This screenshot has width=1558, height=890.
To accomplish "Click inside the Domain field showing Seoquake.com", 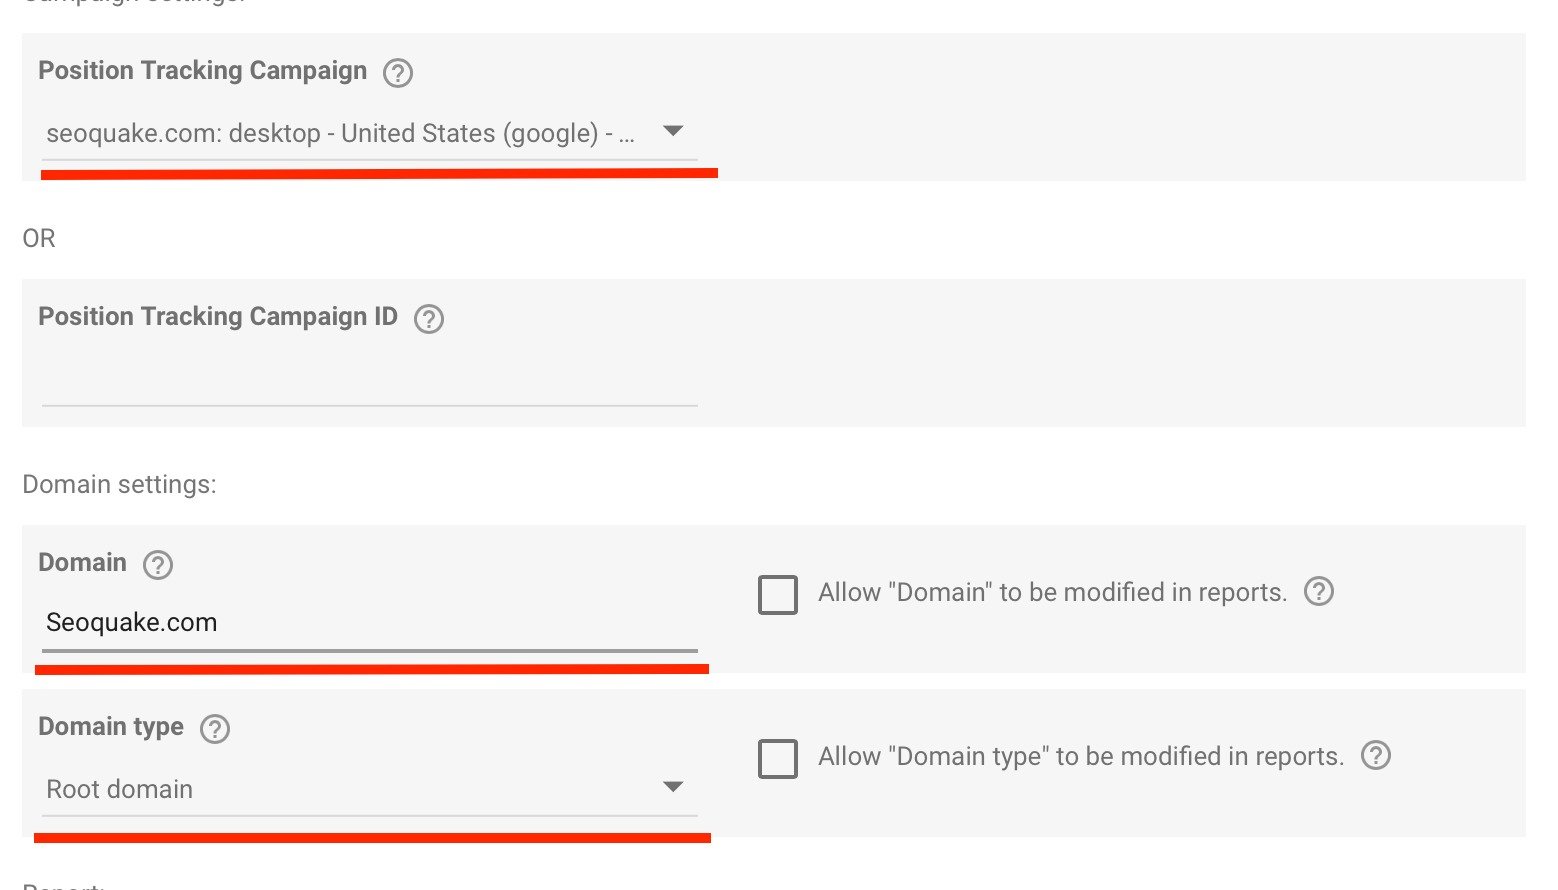I will (x=370, y=622).
